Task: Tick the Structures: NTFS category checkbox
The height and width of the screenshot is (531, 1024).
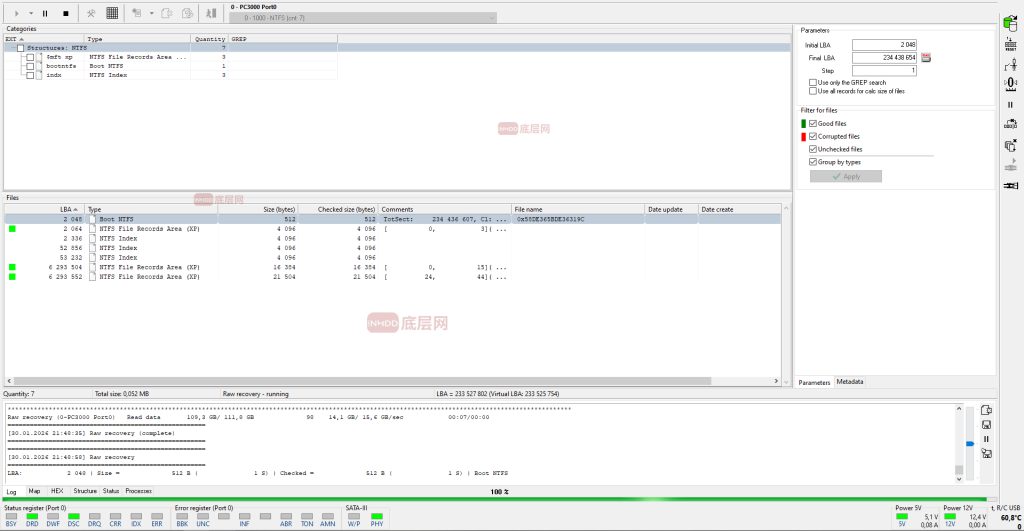Action: click(x=21, y=48)
